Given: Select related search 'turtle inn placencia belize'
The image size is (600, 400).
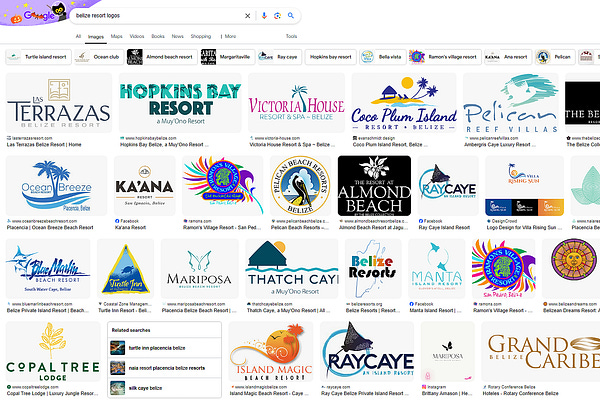Looking at the screenshot, I should point(165,348).
